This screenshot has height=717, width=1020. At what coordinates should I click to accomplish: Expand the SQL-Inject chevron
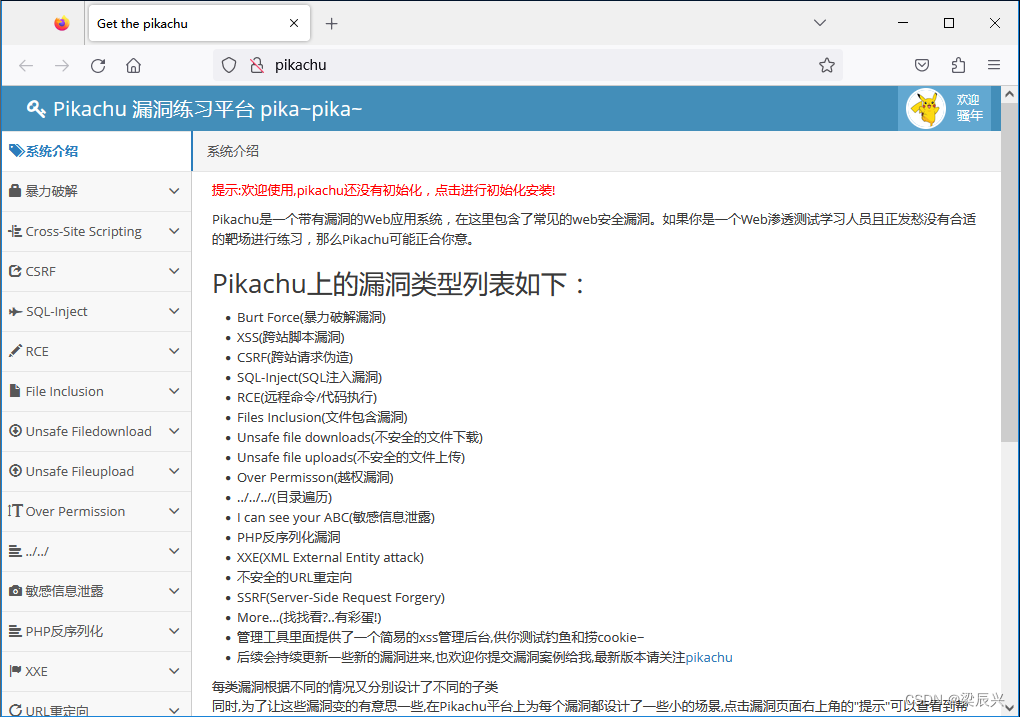(x=174, y=311)
